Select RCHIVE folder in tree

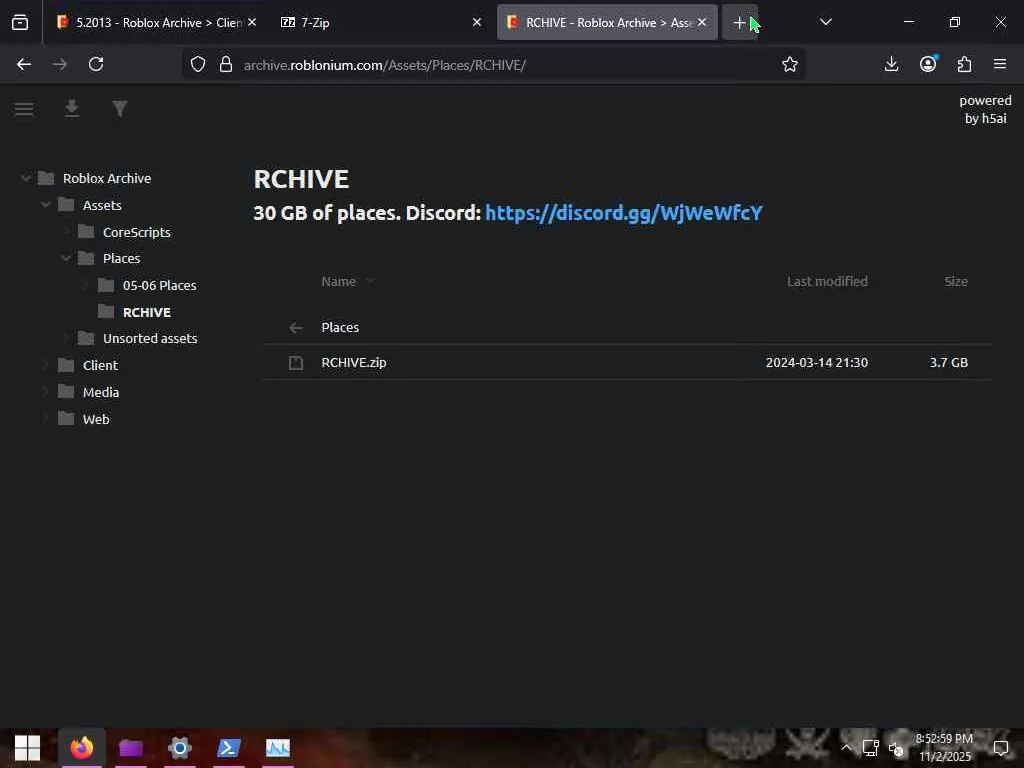tap(147, 312)
